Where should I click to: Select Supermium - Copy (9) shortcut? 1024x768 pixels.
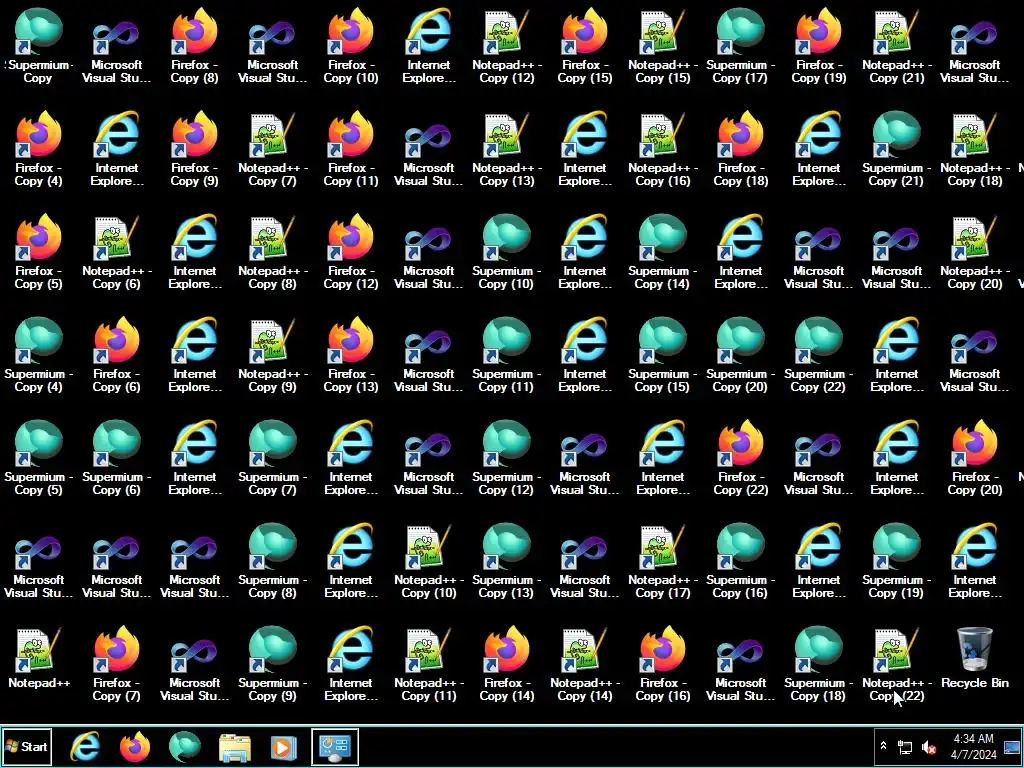tap(272, 664)
